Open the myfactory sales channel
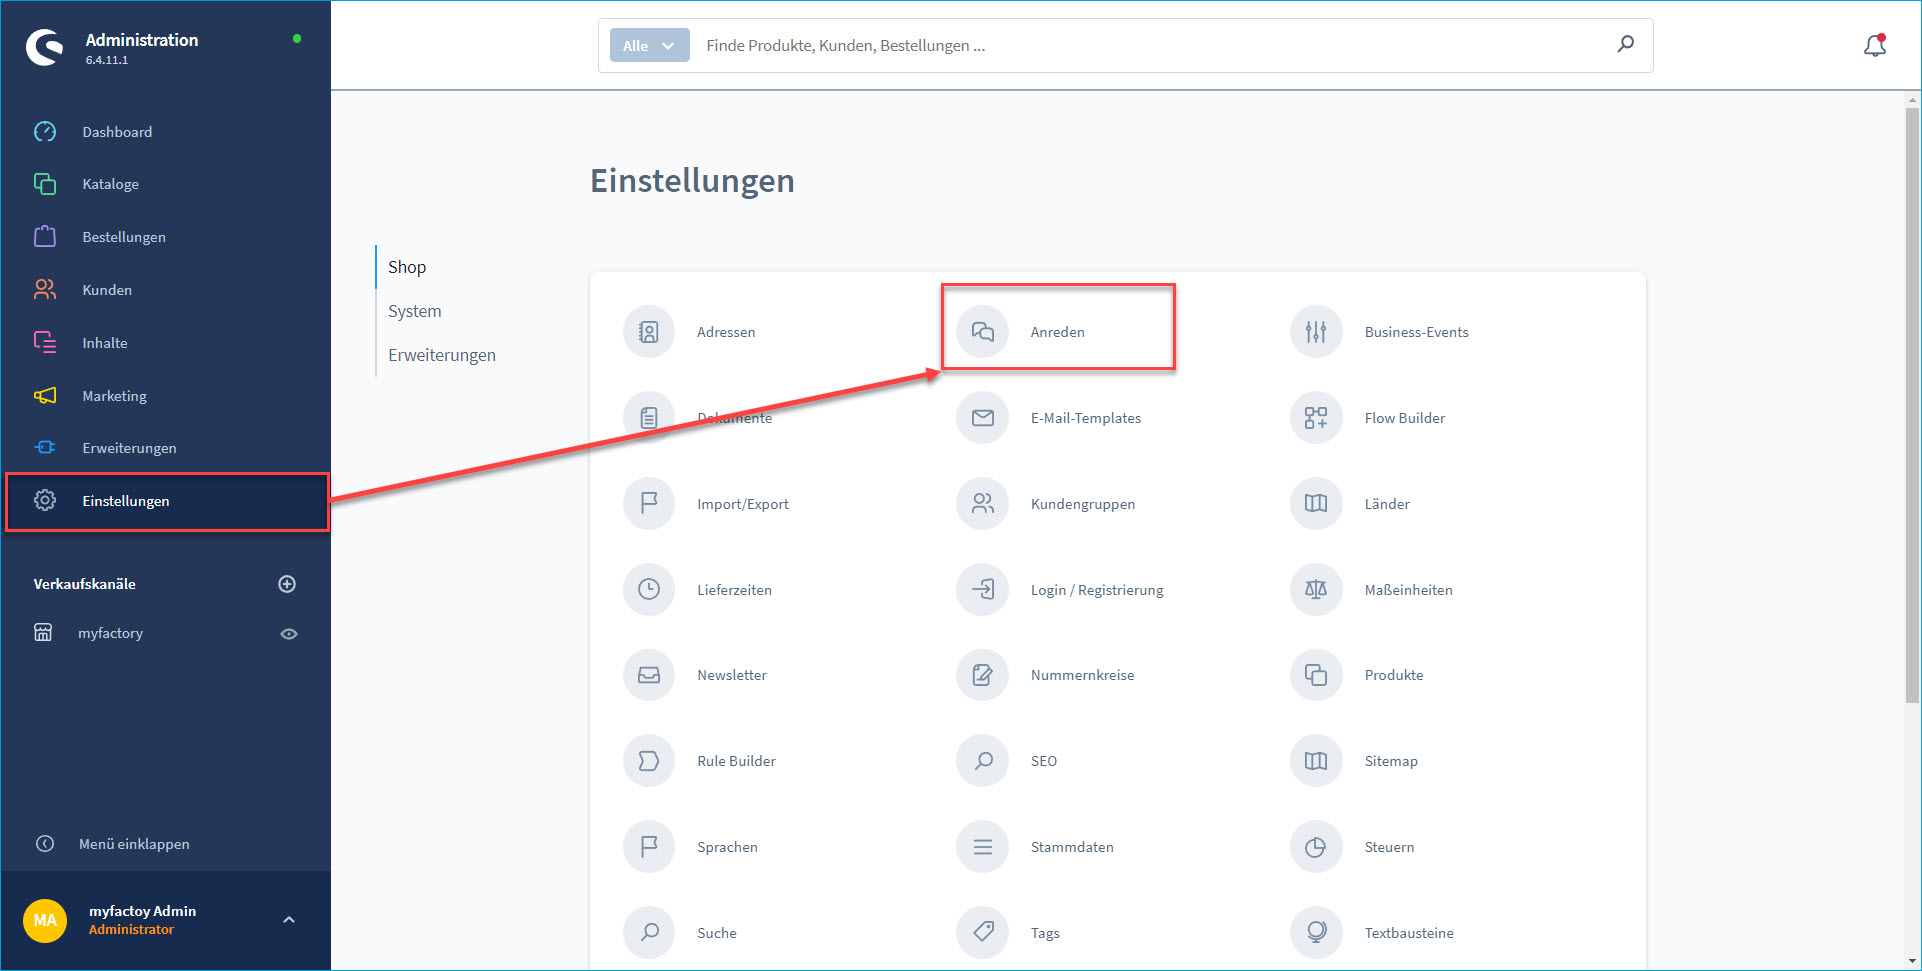Viewport: 1922px width, 971px height. point(111,633)
